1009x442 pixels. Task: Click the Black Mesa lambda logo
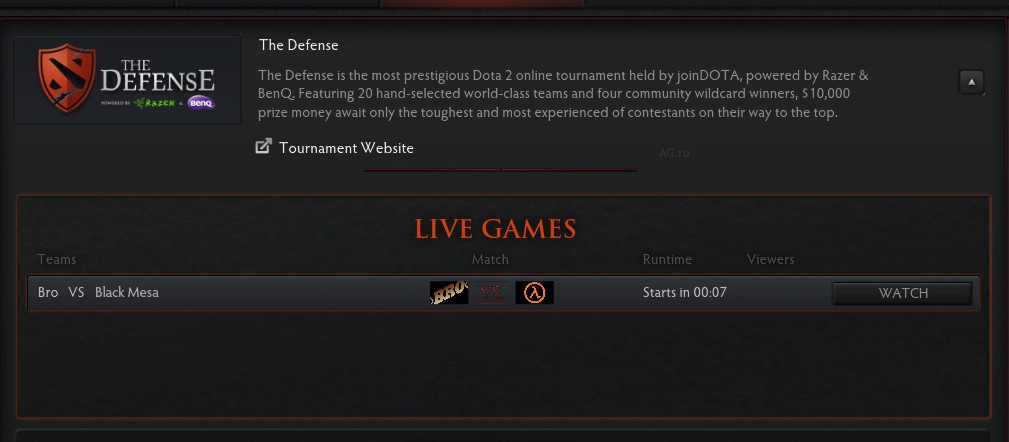point(534,293)
